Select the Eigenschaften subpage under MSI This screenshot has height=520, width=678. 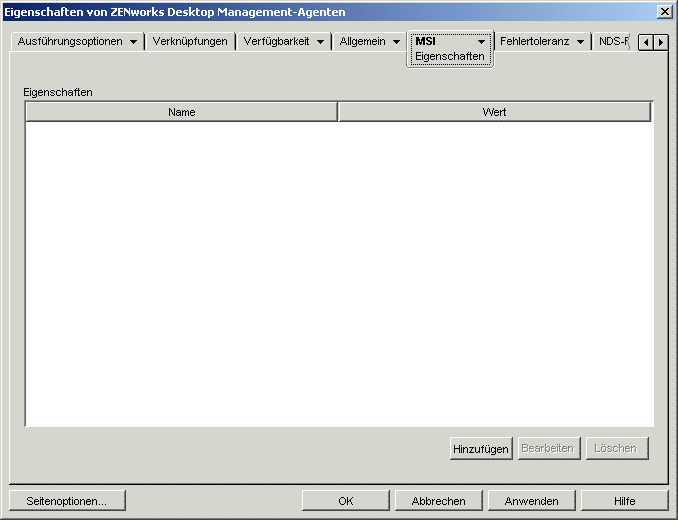[x=450, y=56]
